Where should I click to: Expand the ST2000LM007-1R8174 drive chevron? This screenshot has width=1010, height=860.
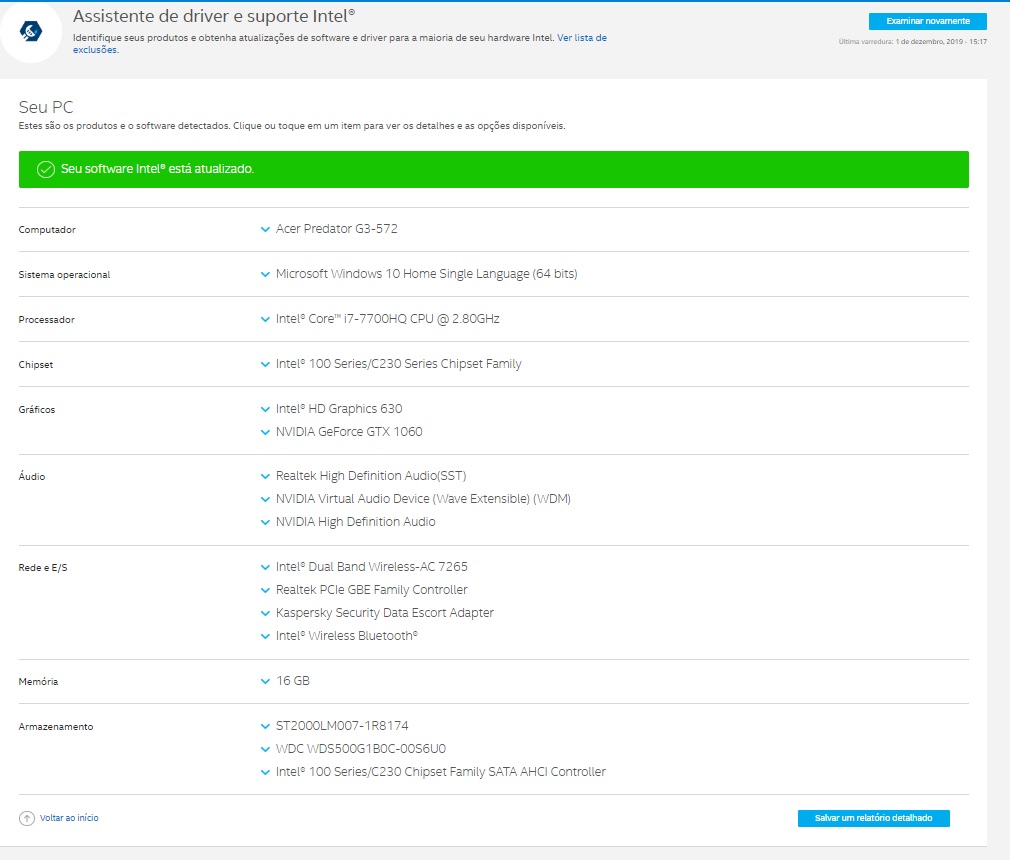pyautogui.click(x=265, y=727)
